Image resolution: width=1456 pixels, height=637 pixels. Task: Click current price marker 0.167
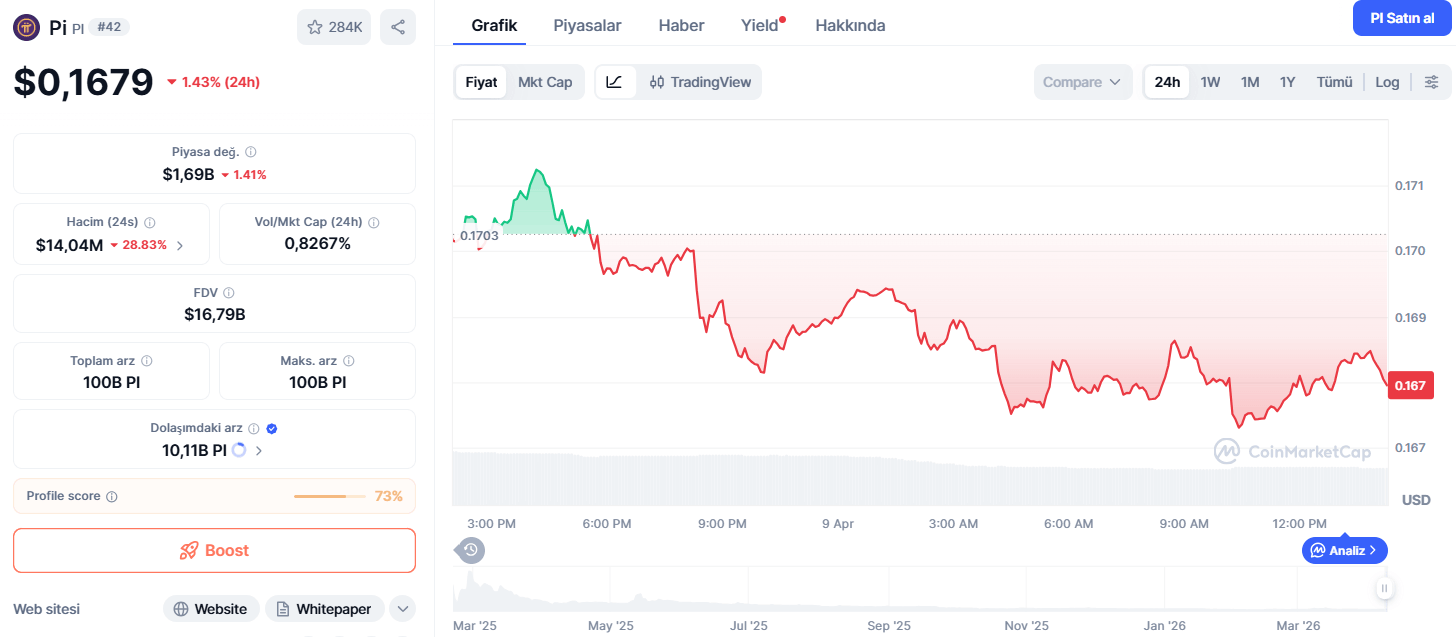point(1411,385)
